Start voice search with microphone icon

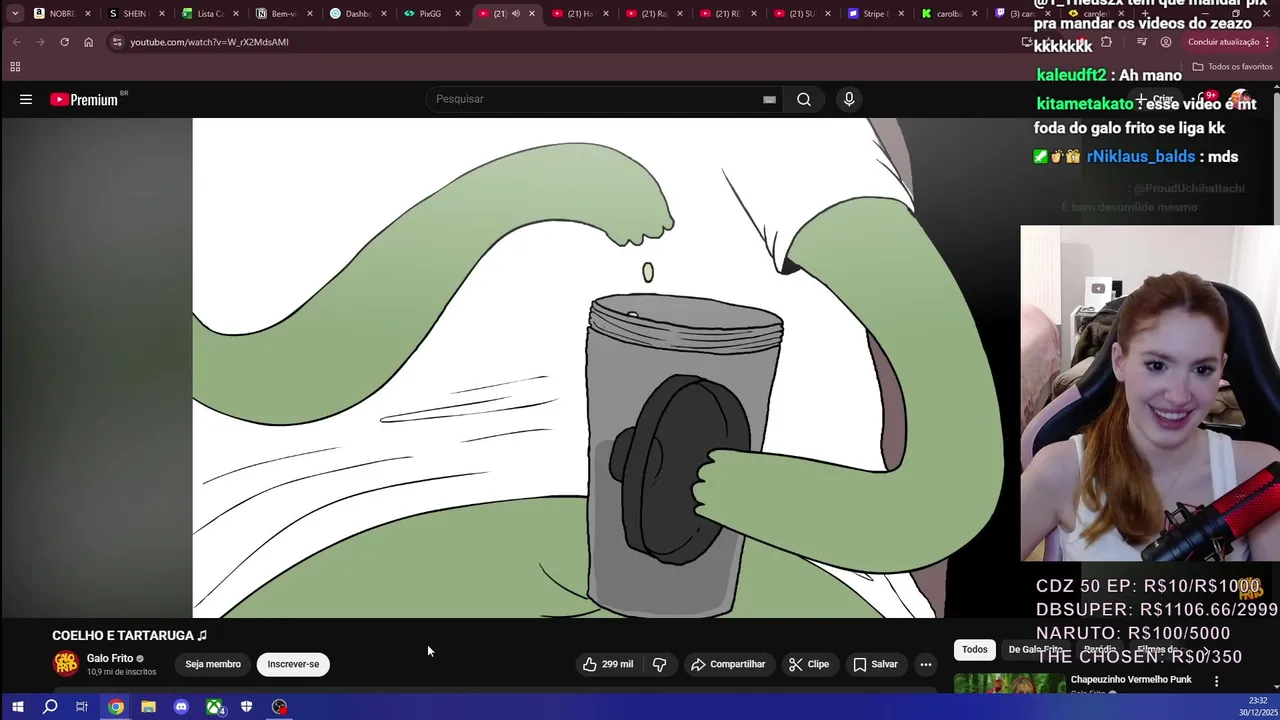point(849,99)
